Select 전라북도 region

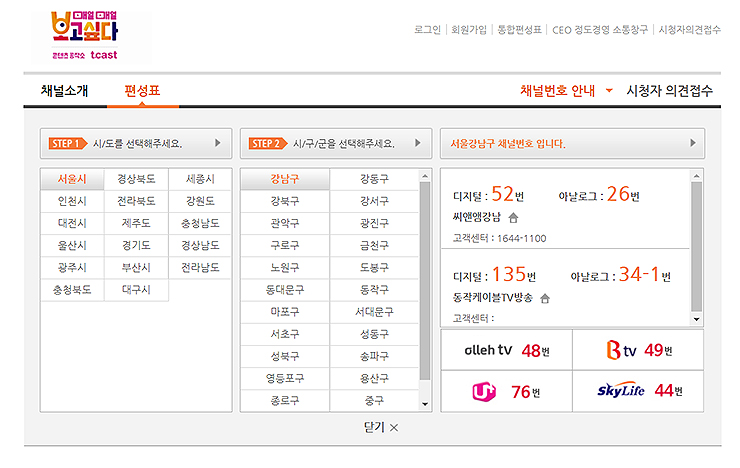pos(136,201)
